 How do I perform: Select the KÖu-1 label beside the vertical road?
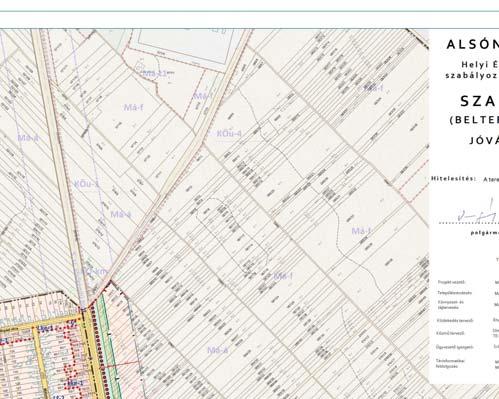coord(86,184)
